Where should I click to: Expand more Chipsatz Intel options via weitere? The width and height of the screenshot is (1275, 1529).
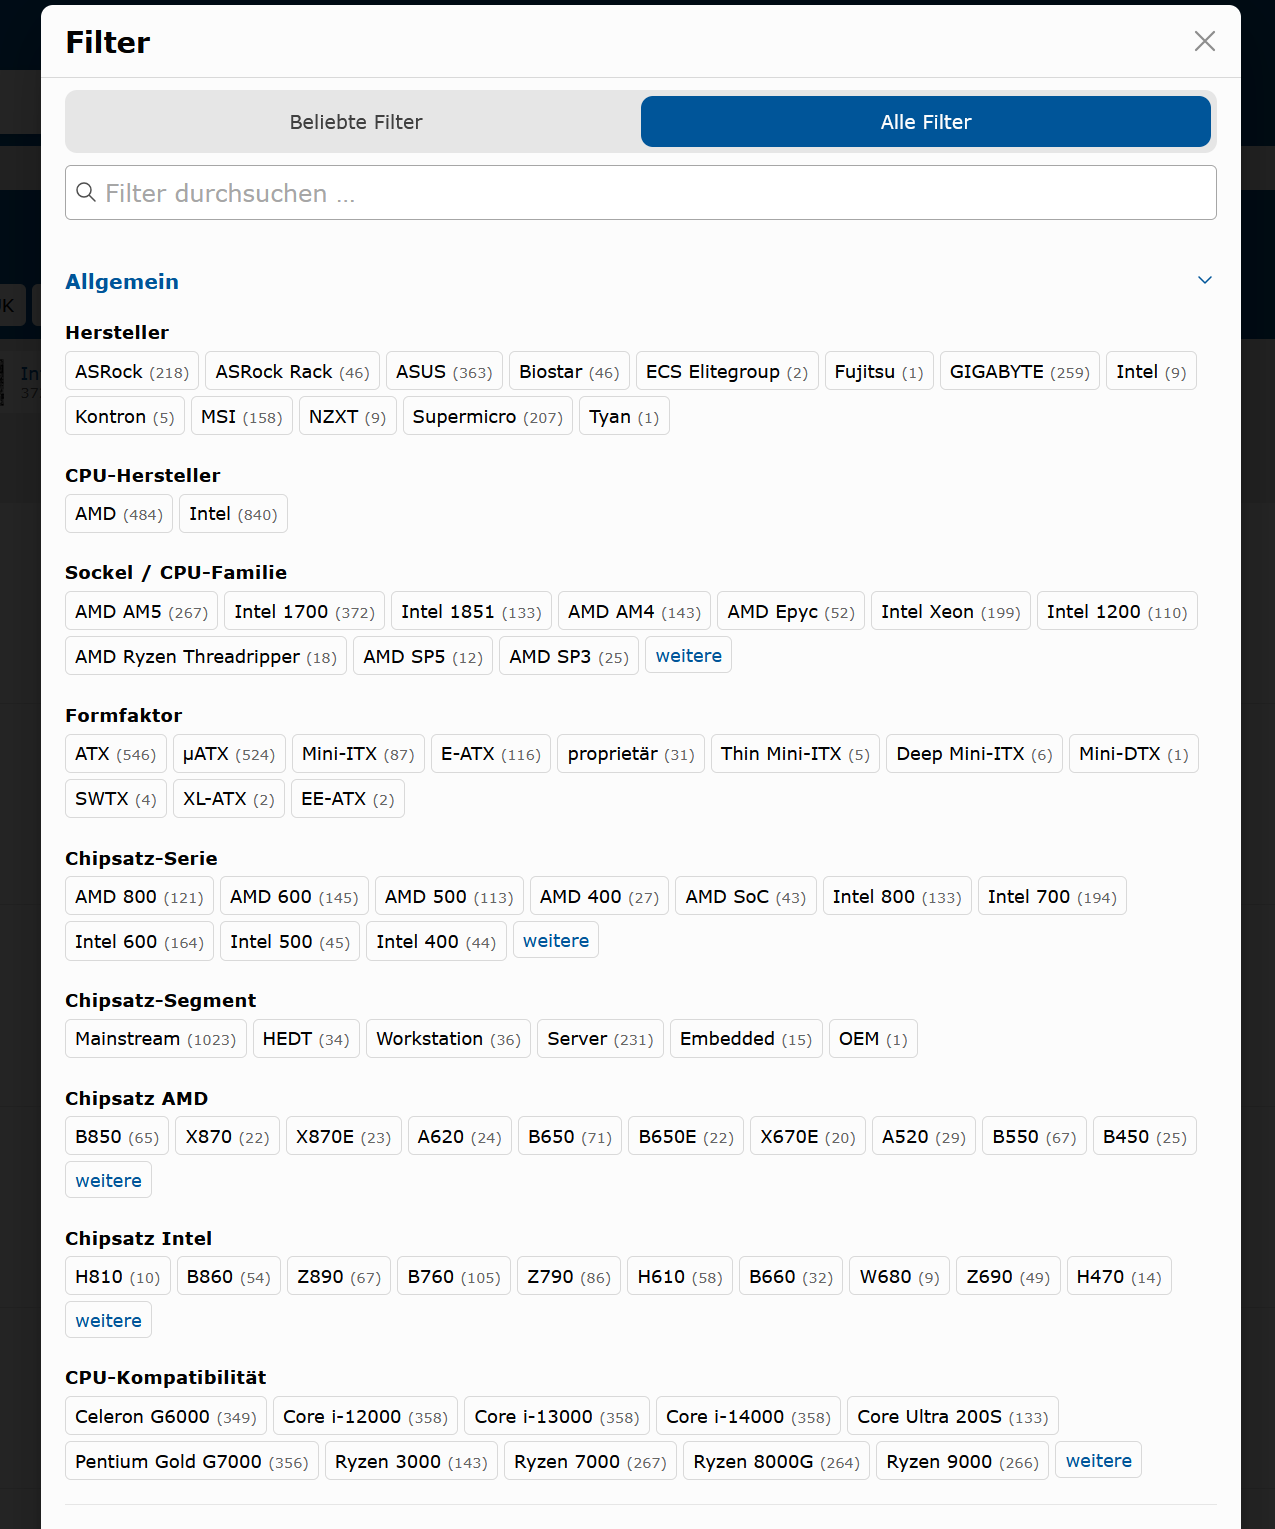point(108,1321)
